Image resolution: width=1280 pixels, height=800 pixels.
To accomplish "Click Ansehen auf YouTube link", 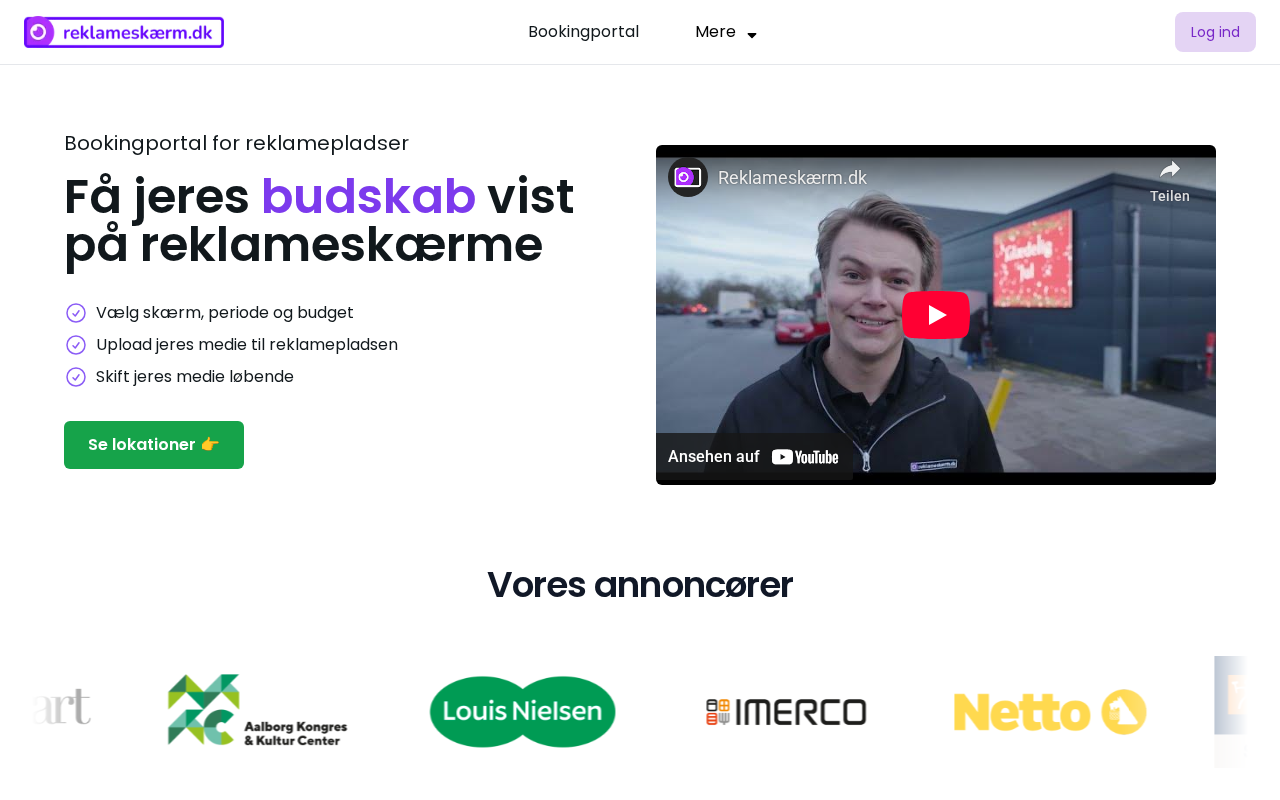I will click(754, 457).
